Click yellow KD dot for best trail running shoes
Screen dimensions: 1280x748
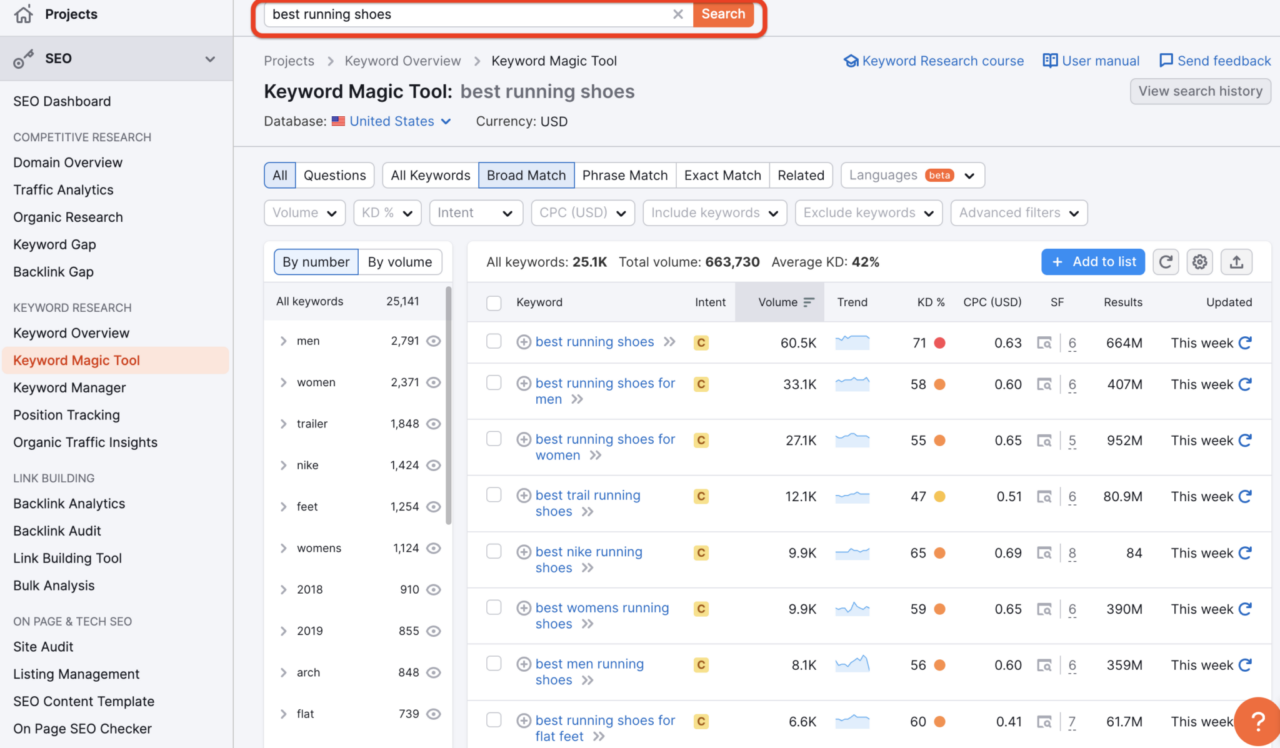click(940, 497)
